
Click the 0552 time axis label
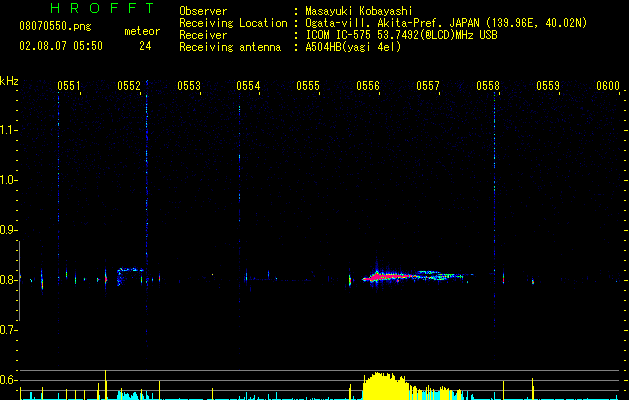tap(129, 86)
